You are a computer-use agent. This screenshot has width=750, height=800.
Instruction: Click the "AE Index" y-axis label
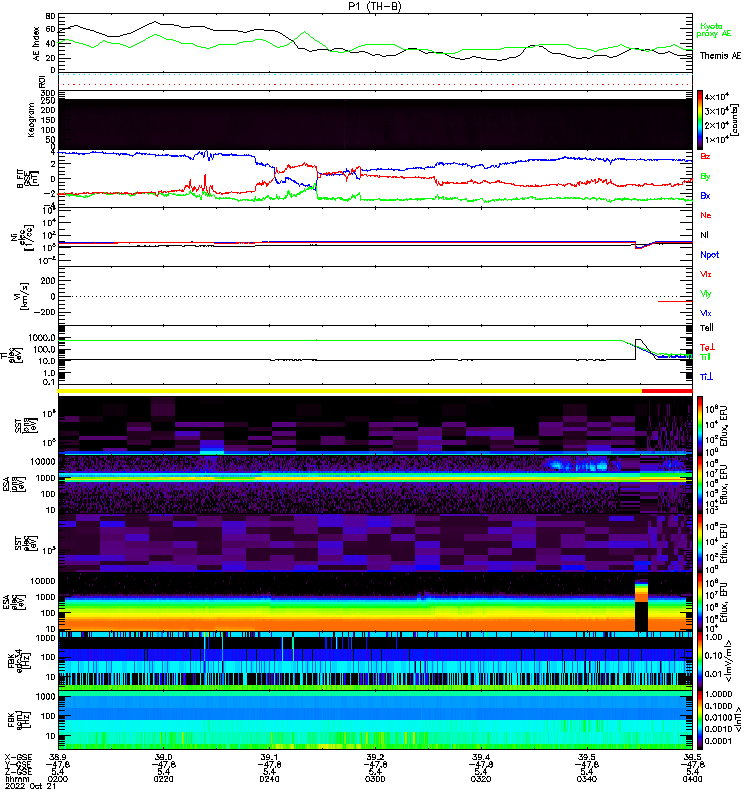coord(36,44)
